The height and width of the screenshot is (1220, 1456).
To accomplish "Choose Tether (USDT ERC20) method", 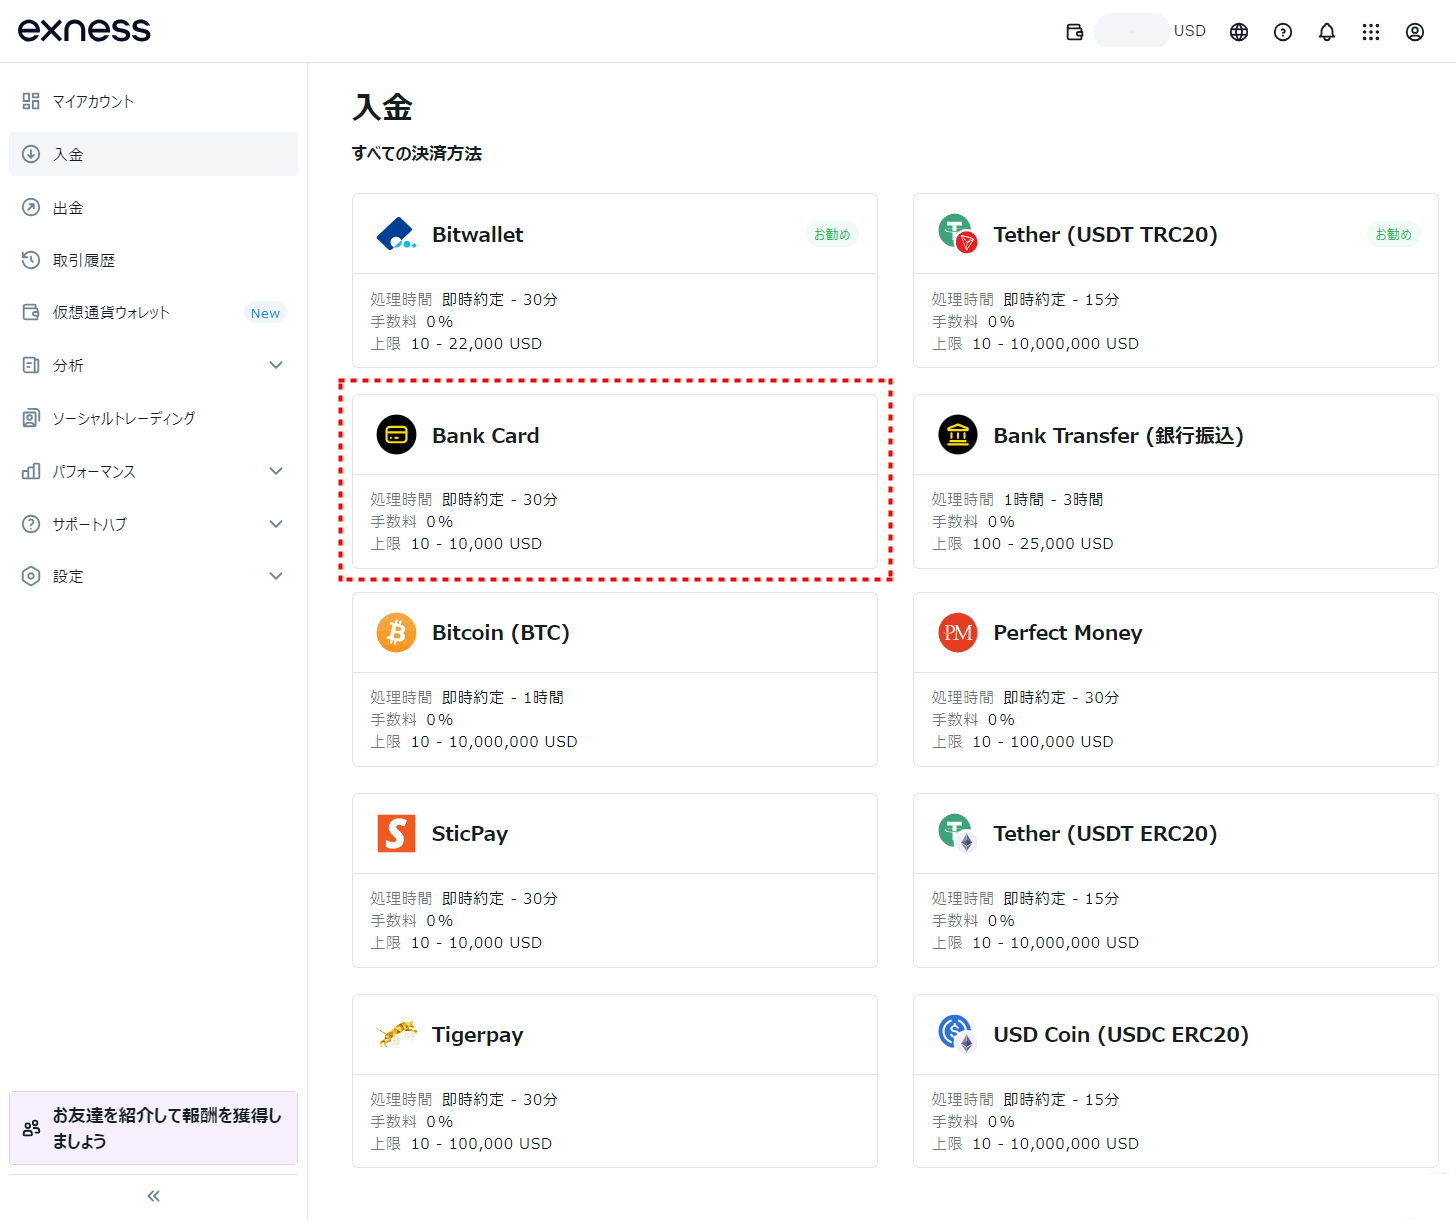I will point(1176,880).
